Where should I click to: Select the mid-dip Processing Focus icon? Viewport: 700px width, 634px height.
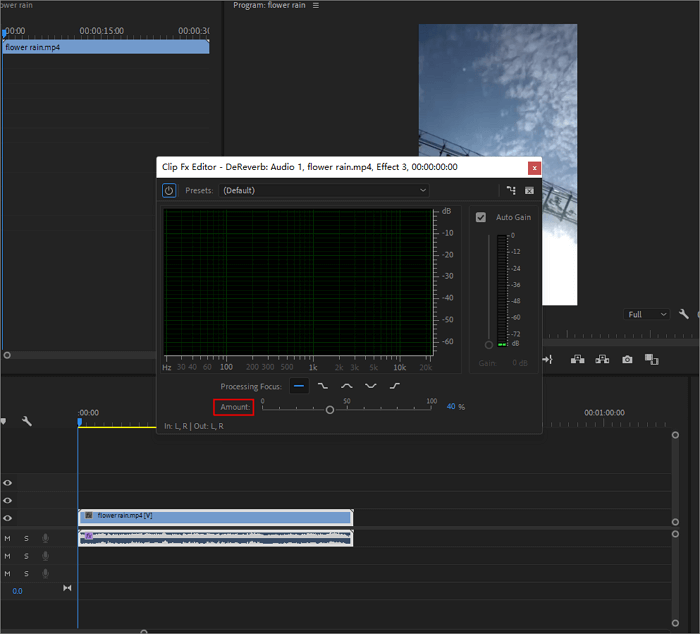[x=371, y=386]
